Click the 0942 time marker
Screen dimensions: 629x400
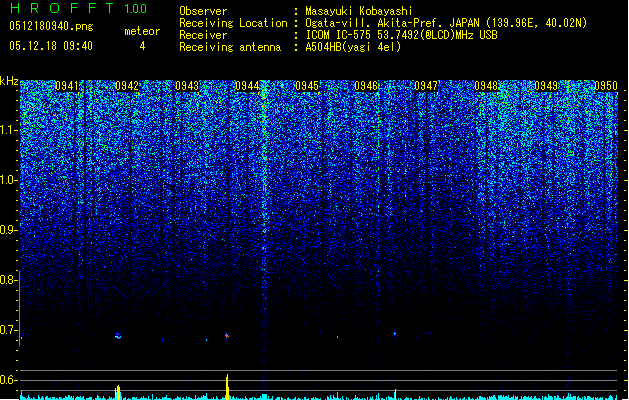click(127, 86)
